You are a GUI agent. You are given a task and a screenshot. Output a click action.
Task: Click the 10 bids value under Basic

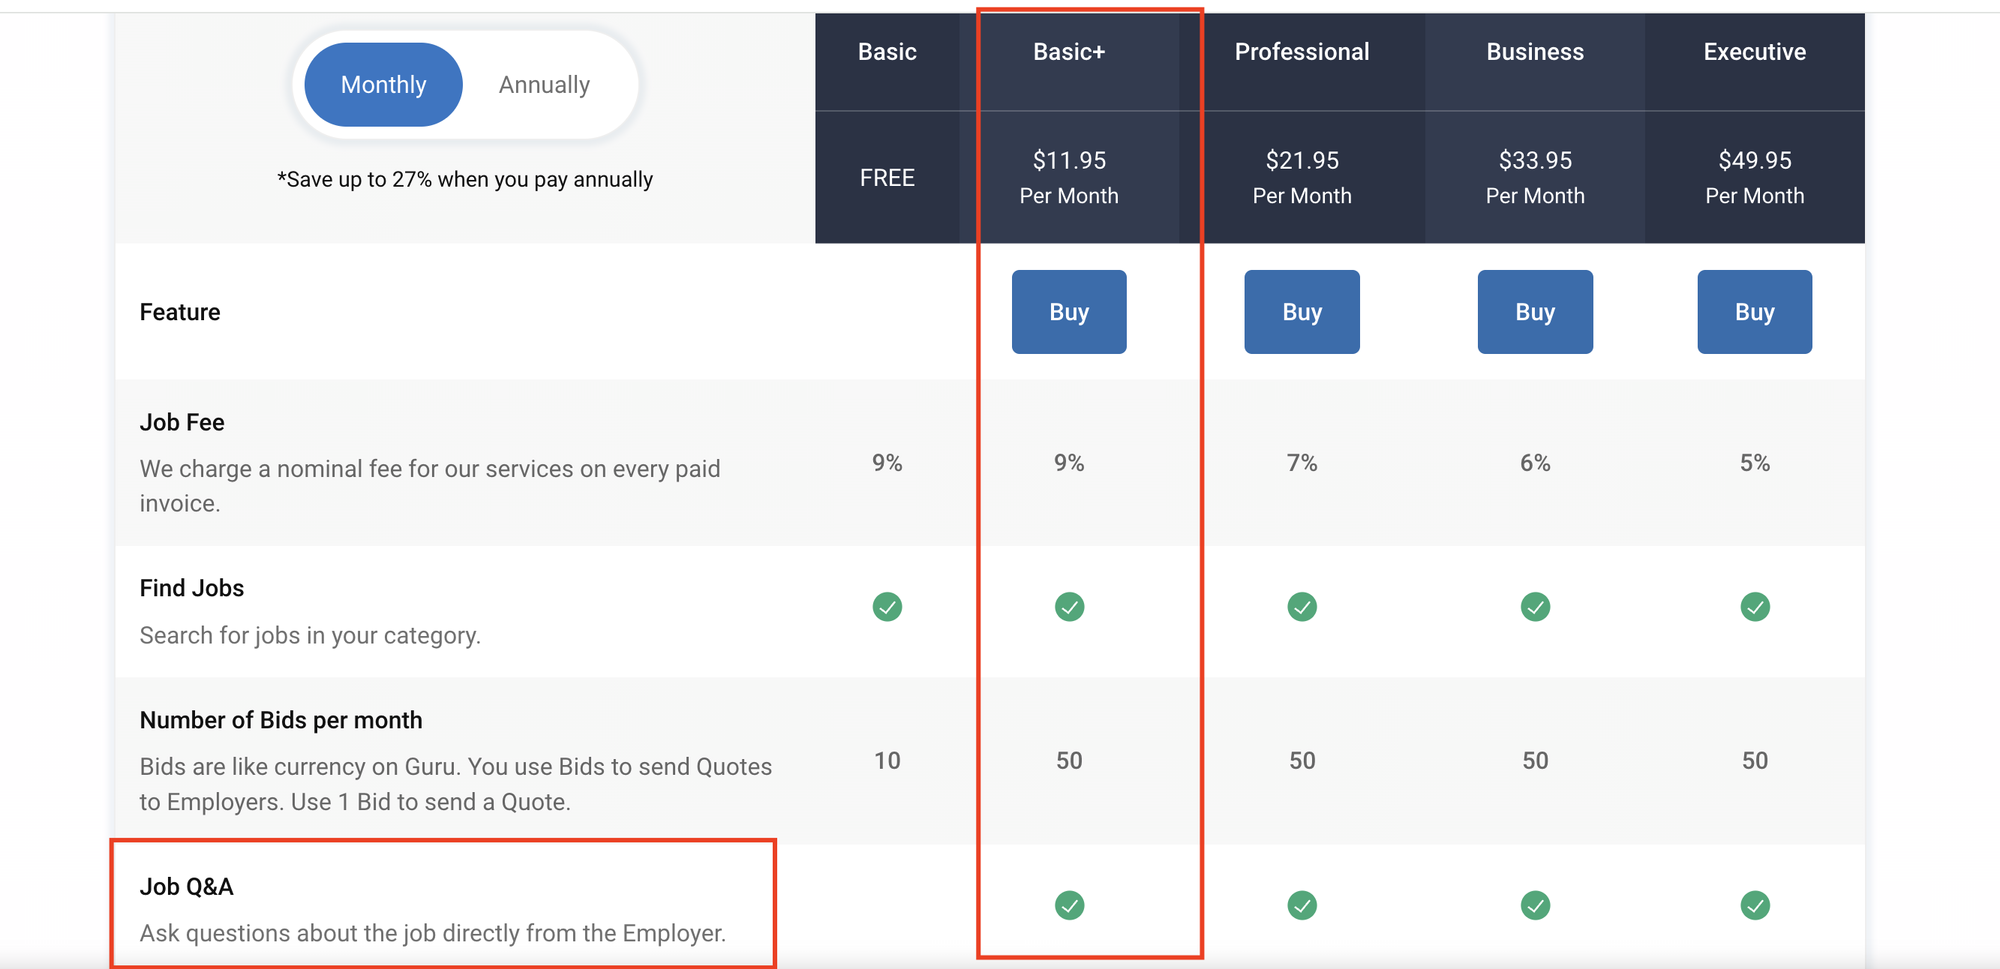(887, 761)
